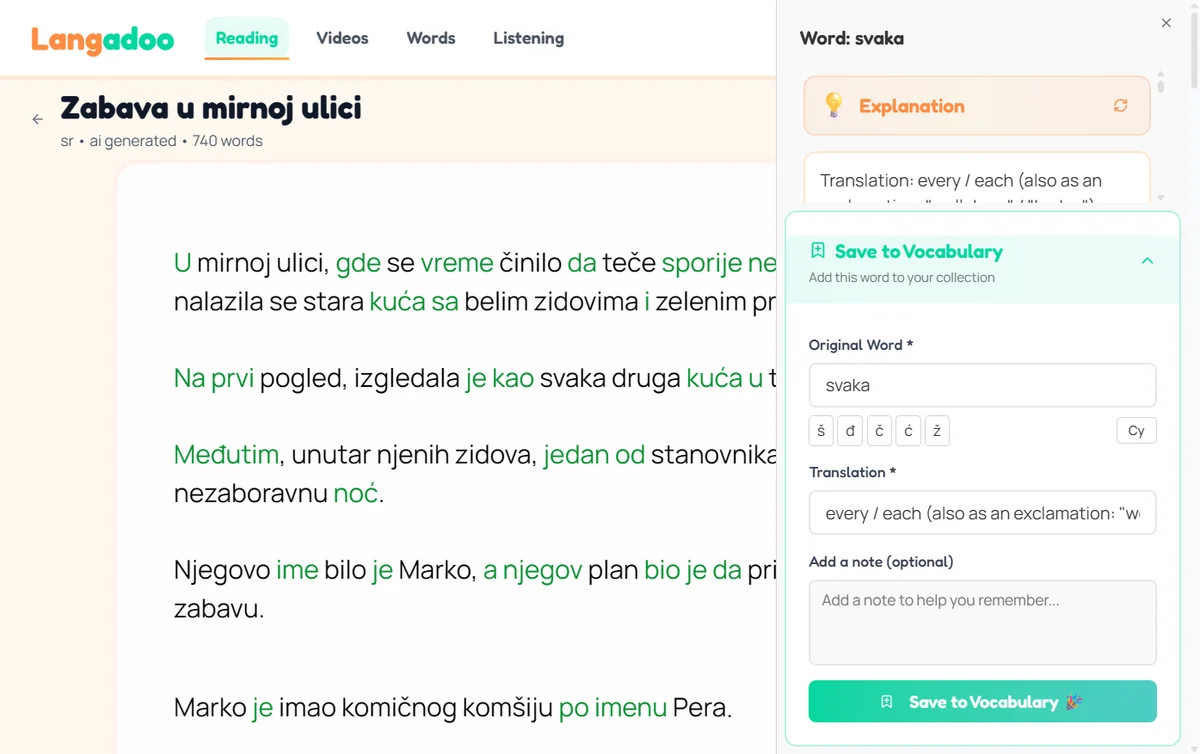Screen dimensions: 1200x754
Task: Click the scroll-down arrow below the translation box
Action: click(1160, 199)
